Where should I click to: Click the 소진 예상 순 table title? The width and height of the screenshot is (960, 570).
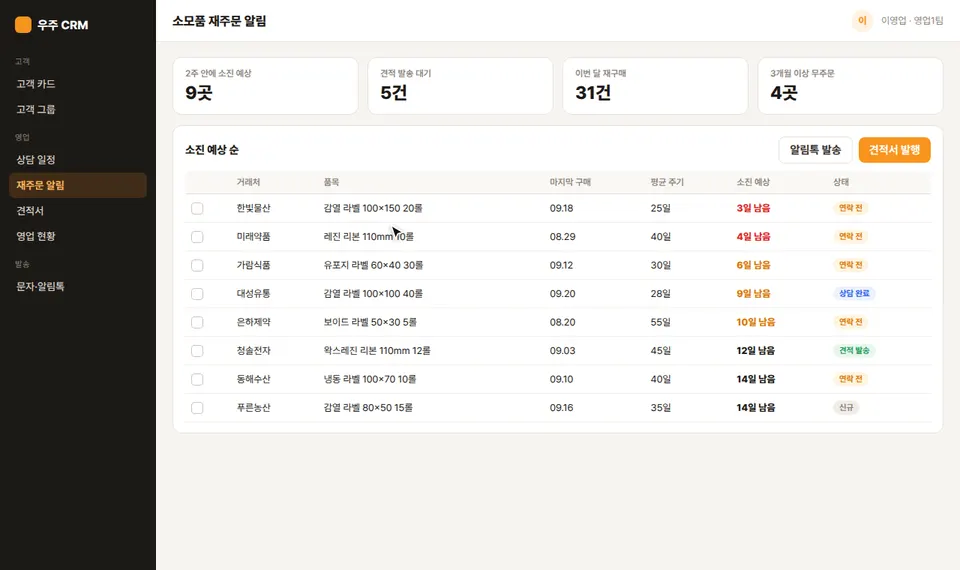click(x=212, y=150)
